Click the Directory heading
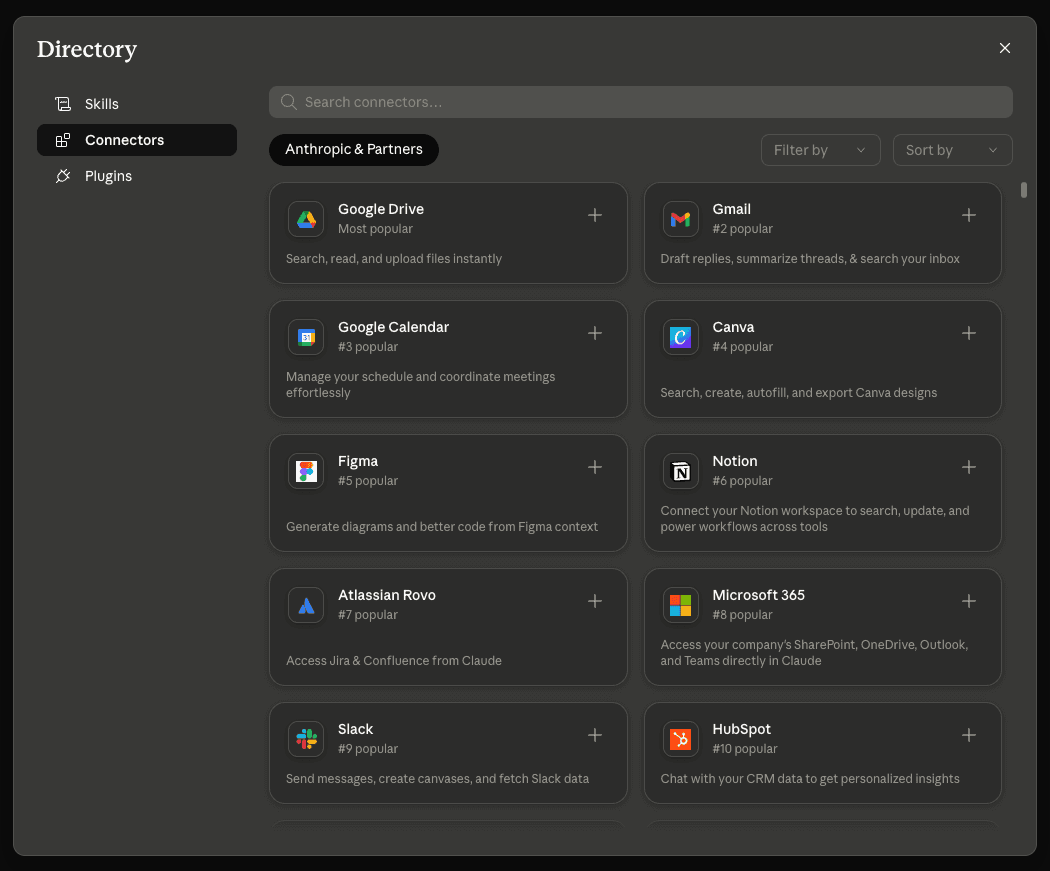The width and height of the screenshot is (1050, 871). click(x=87, y=49)
